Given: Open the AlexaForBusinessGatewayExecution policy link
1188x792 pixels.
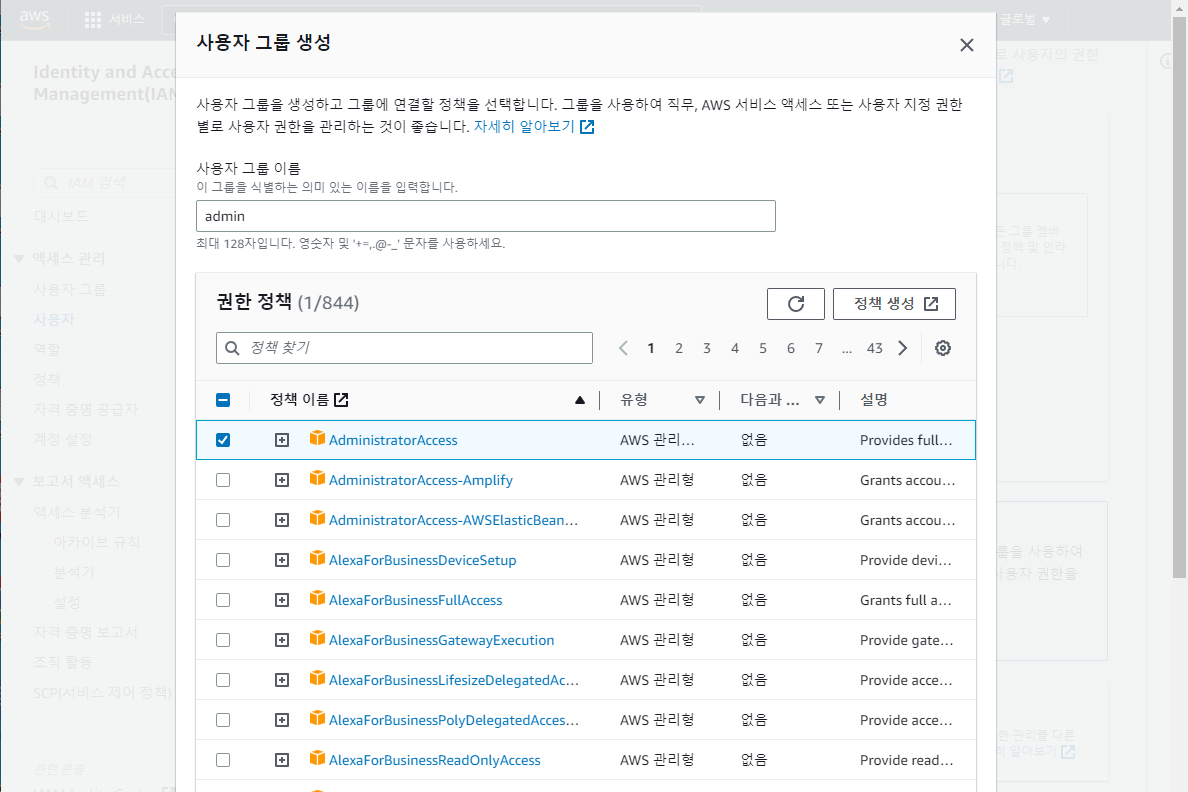Looking at the screenshot, I should click(x=441, y=640).
